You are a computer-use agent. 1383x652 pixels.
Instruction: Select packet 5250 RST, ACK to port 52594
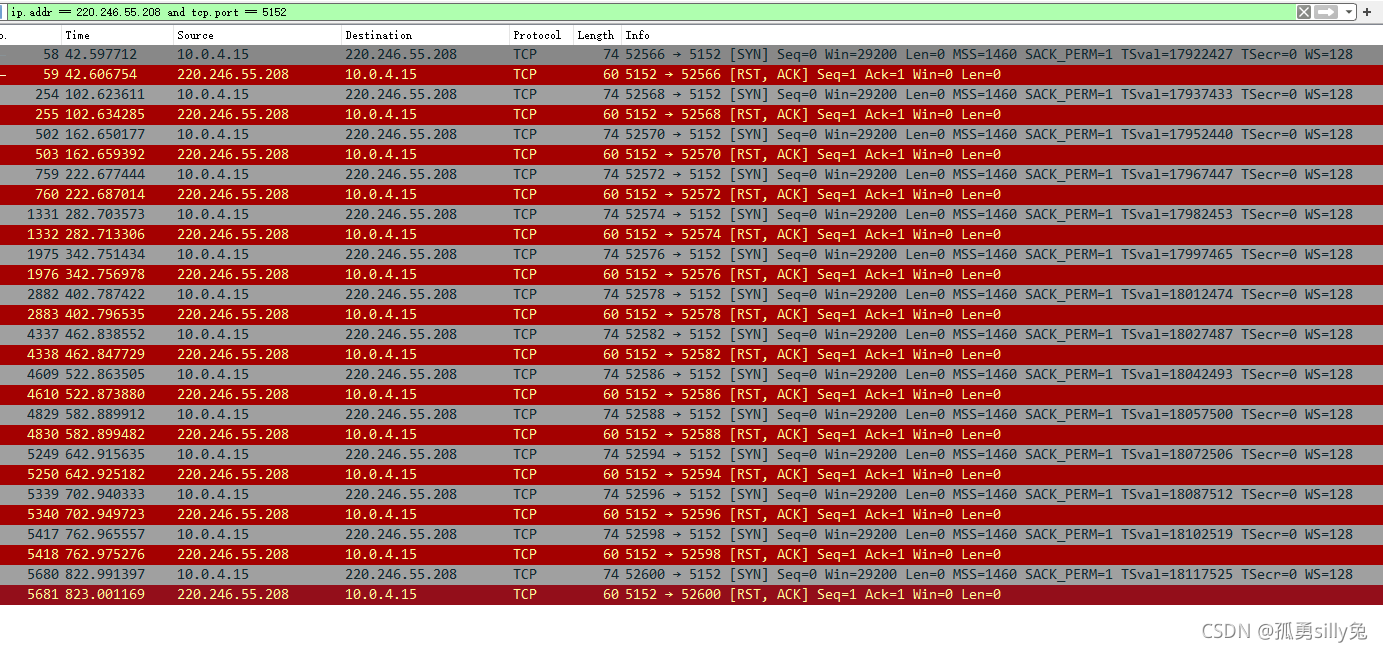pos(691,474)
